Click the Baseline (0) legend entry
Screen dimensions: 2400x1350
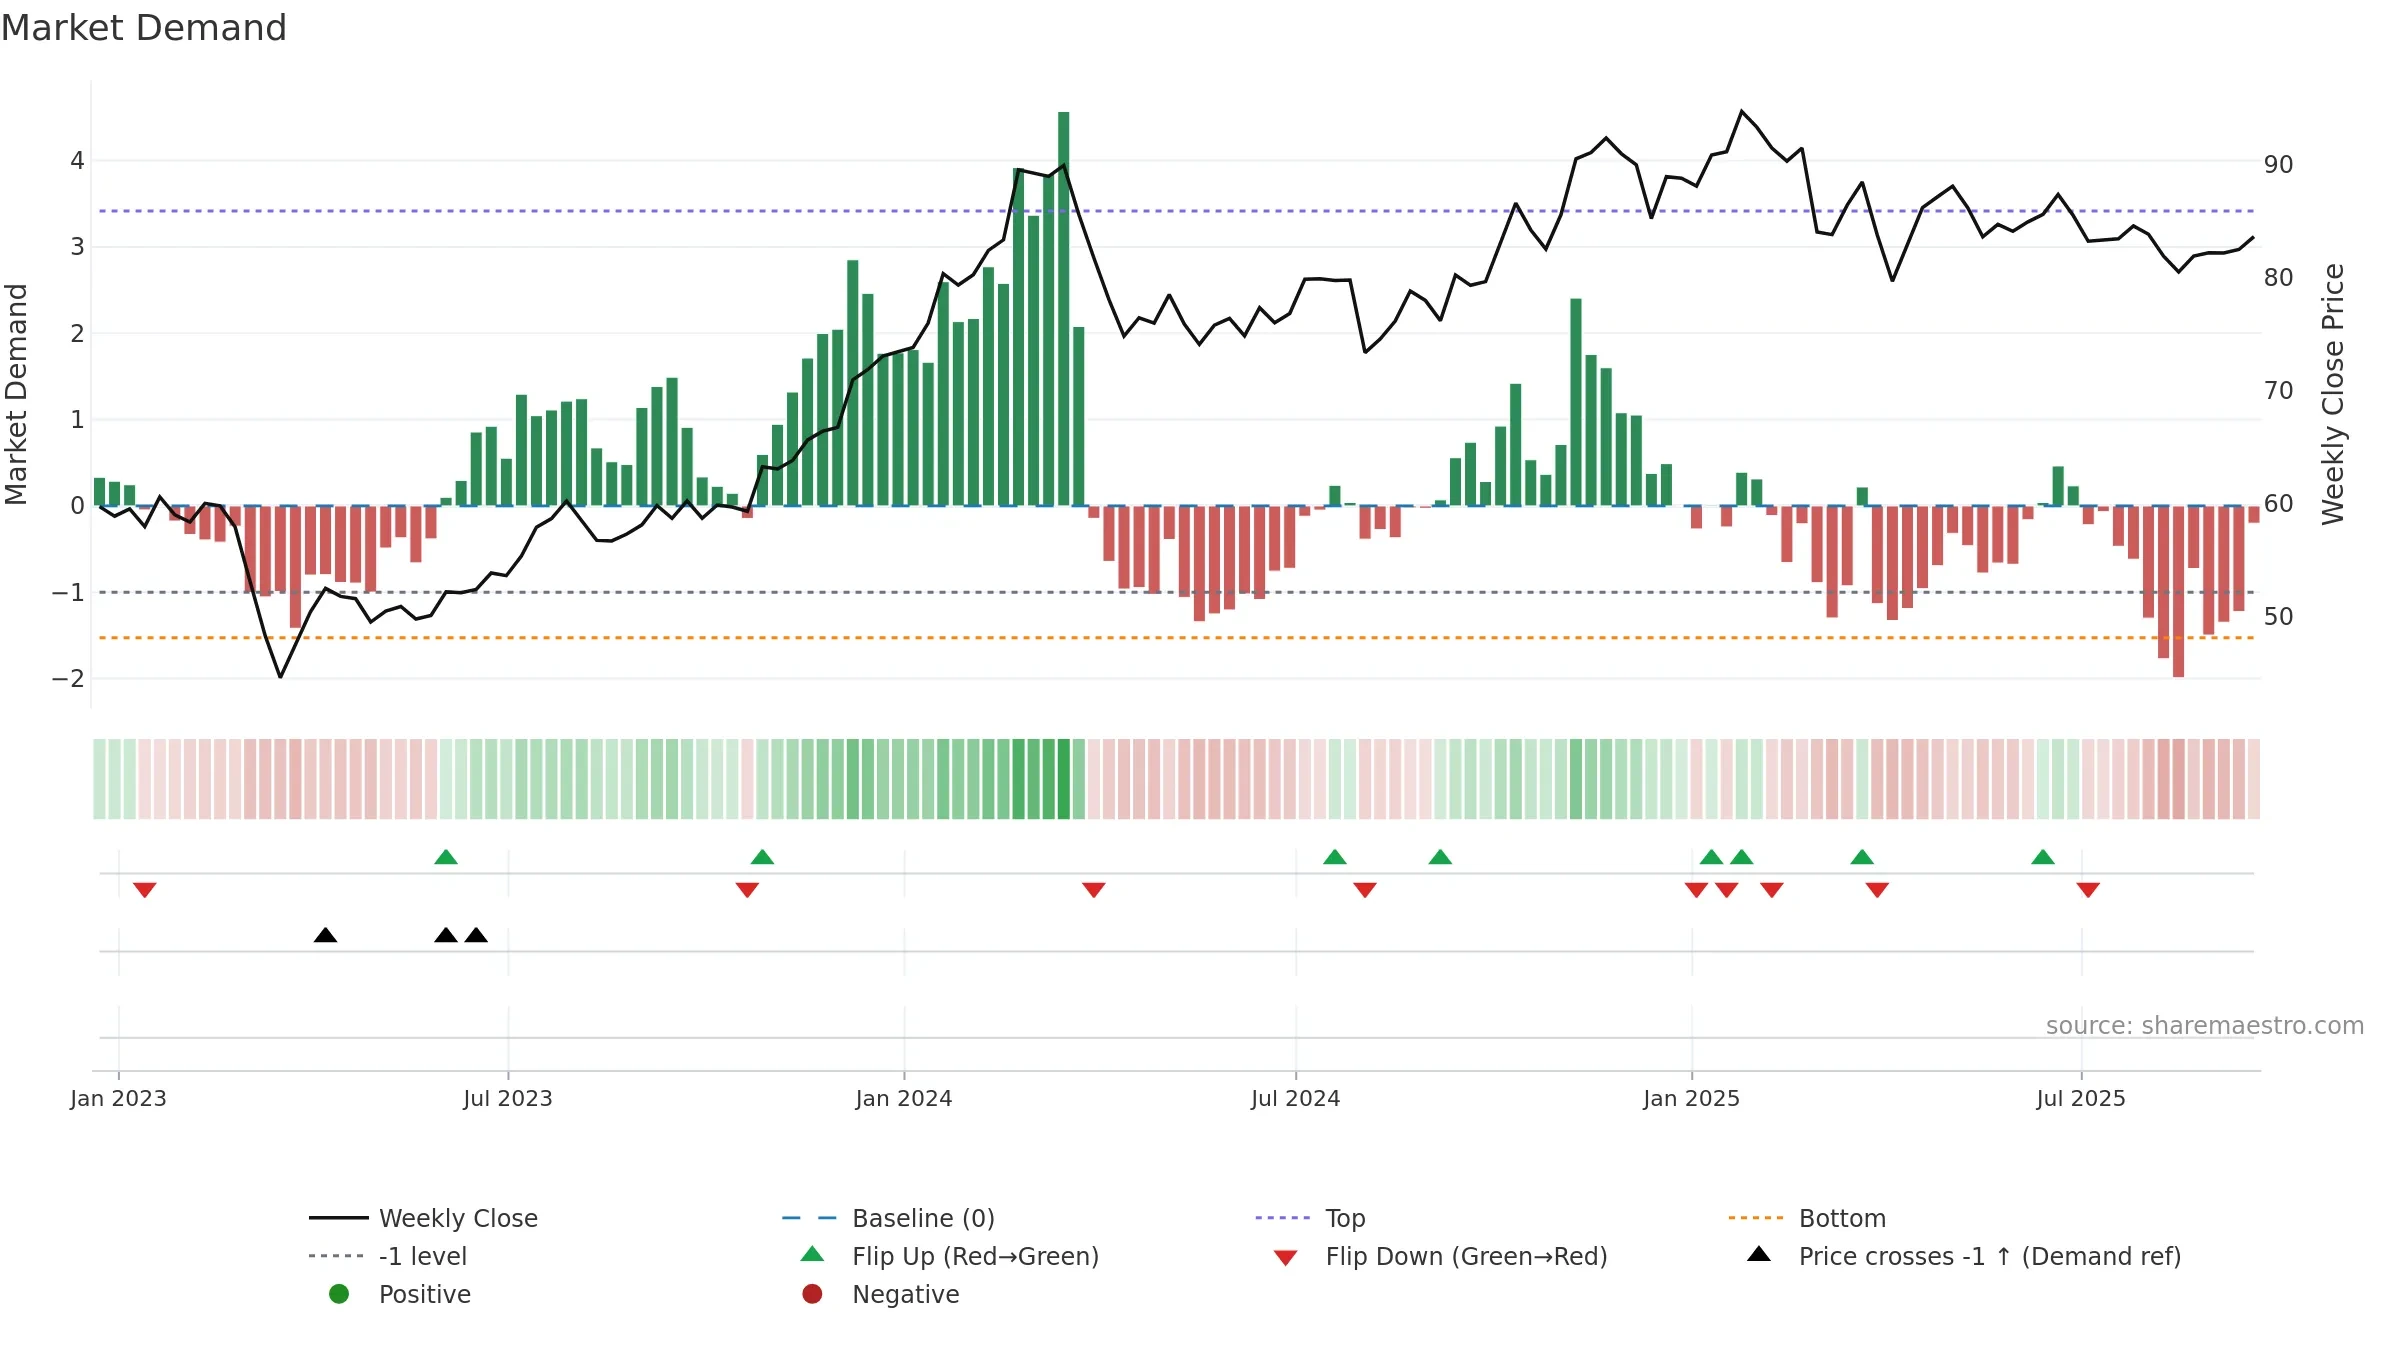pyautogui.click(x=888, y=1218)
